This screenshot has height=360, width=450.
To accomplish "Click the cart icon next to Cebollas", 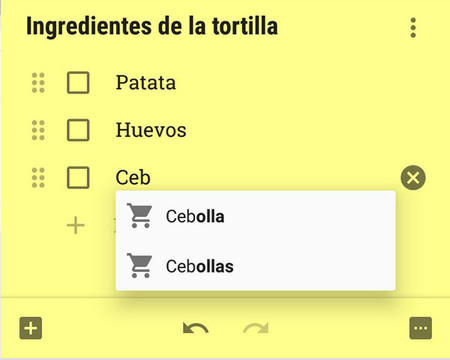I will pos(140,266).
